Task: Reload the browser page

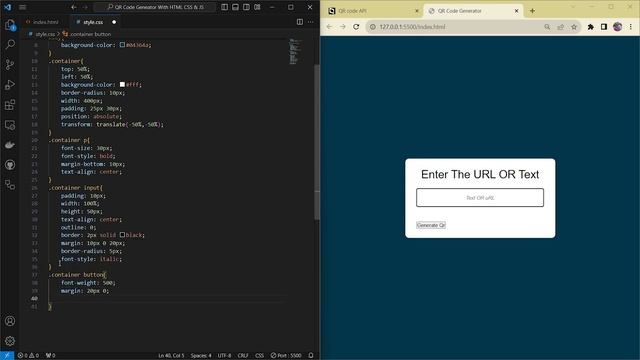Action: [356, 27]
